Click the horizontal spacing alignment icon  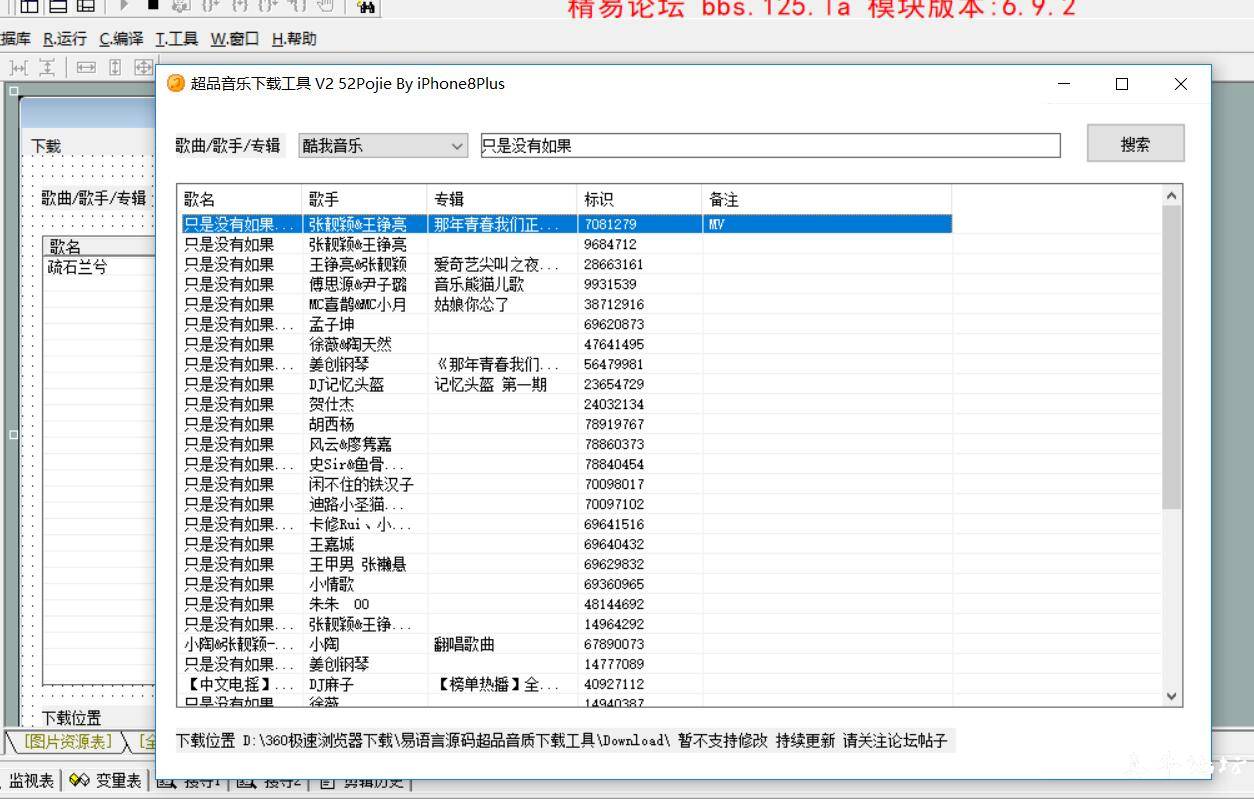17,67
